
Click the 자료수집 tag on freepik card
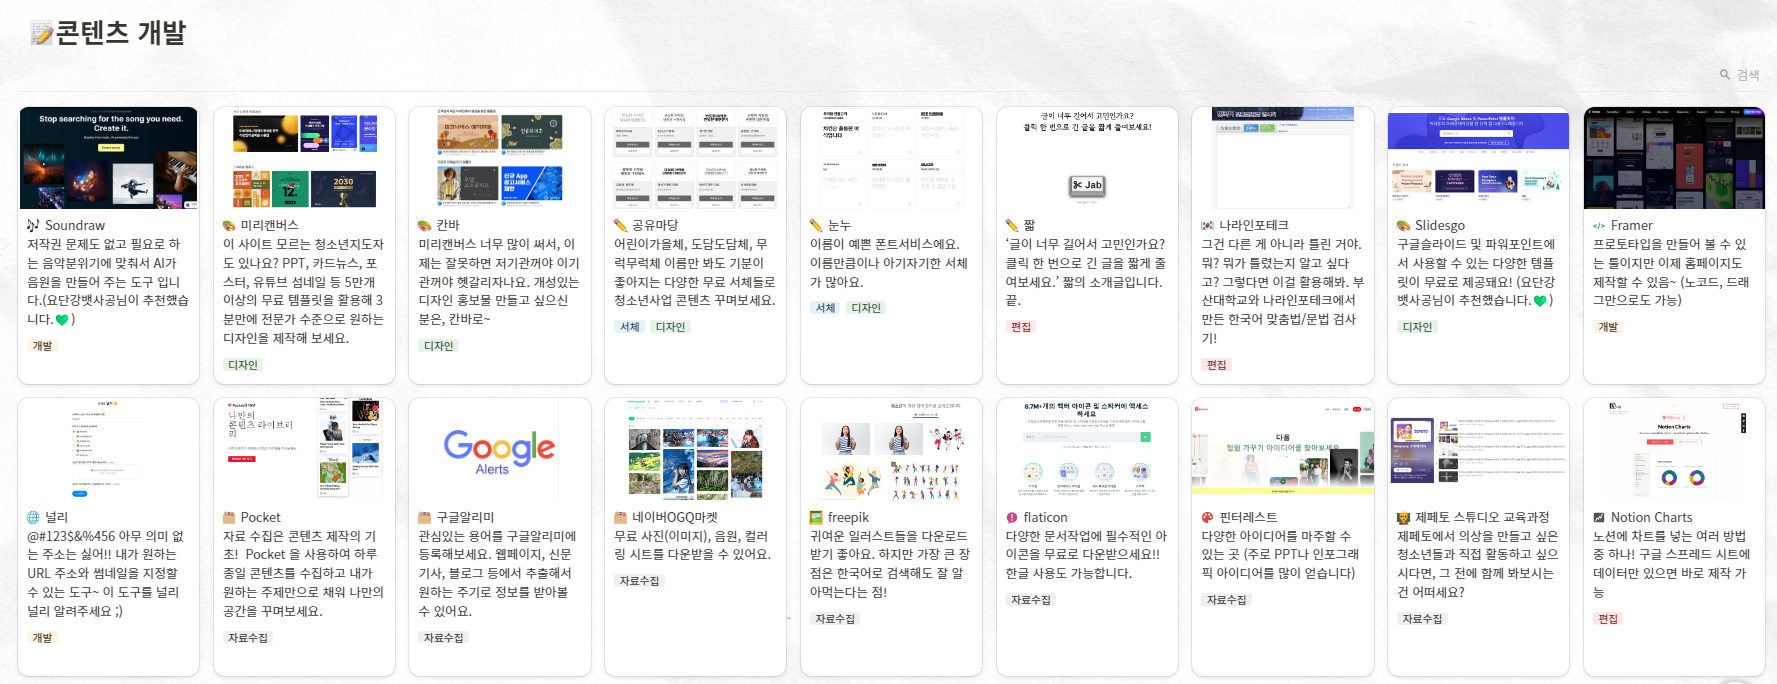click(835, 619)
